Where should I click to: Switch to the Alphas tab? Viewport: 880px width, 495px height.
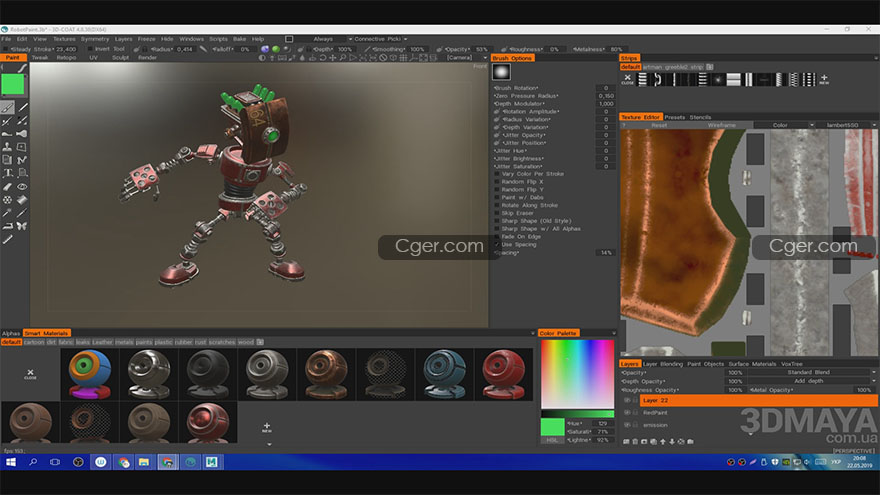[11, 333]
